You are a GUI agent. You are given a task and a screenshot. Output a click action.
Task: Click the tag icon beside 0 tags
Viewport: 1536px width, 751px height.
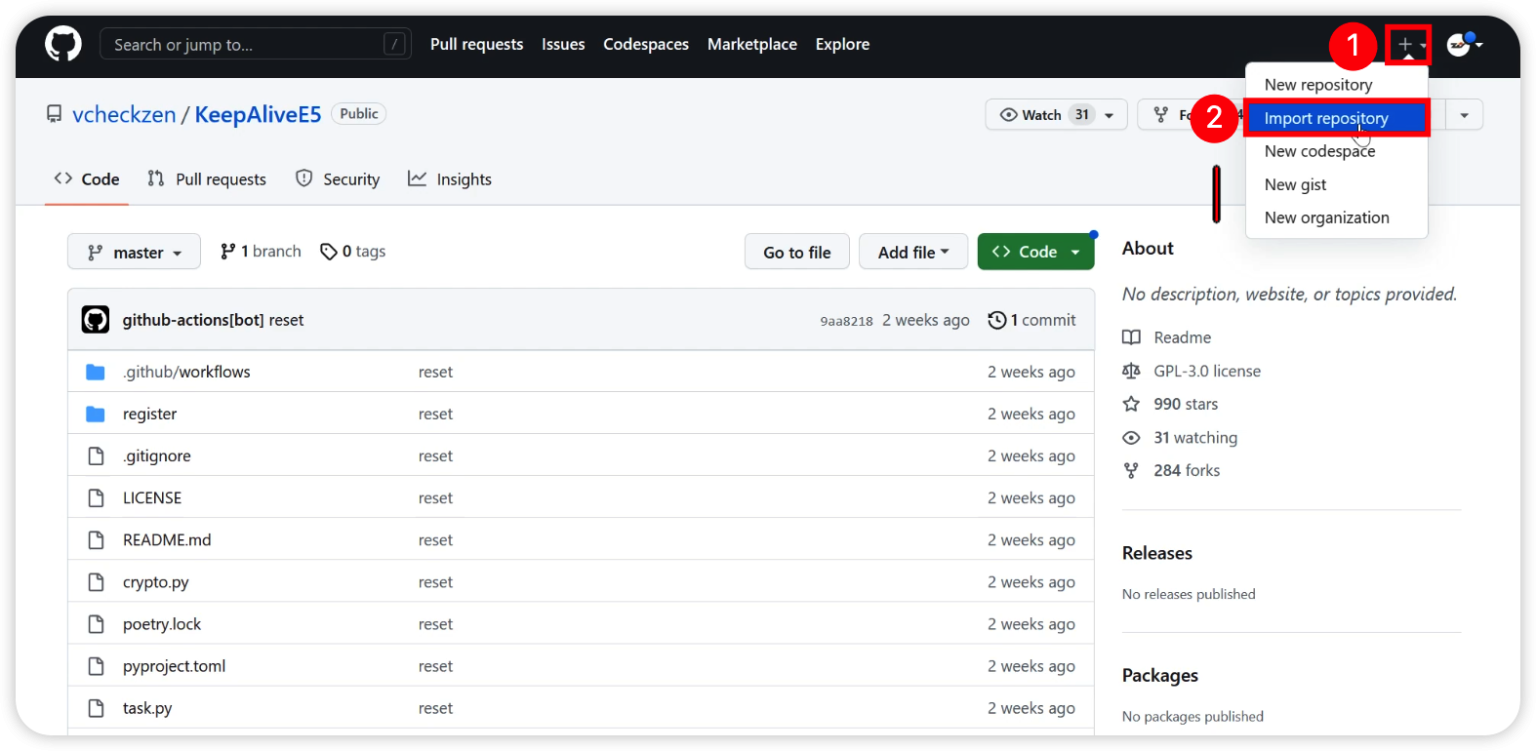pos(328,252)
